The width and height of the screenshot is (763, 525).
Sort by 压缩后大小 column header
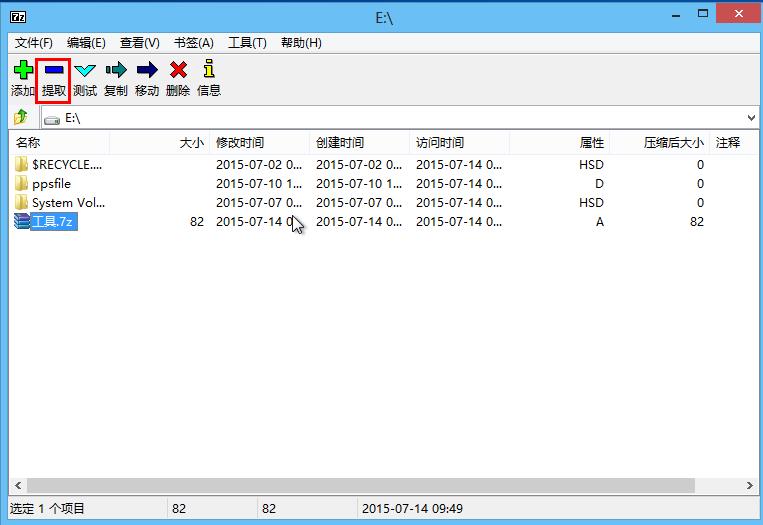659,143
